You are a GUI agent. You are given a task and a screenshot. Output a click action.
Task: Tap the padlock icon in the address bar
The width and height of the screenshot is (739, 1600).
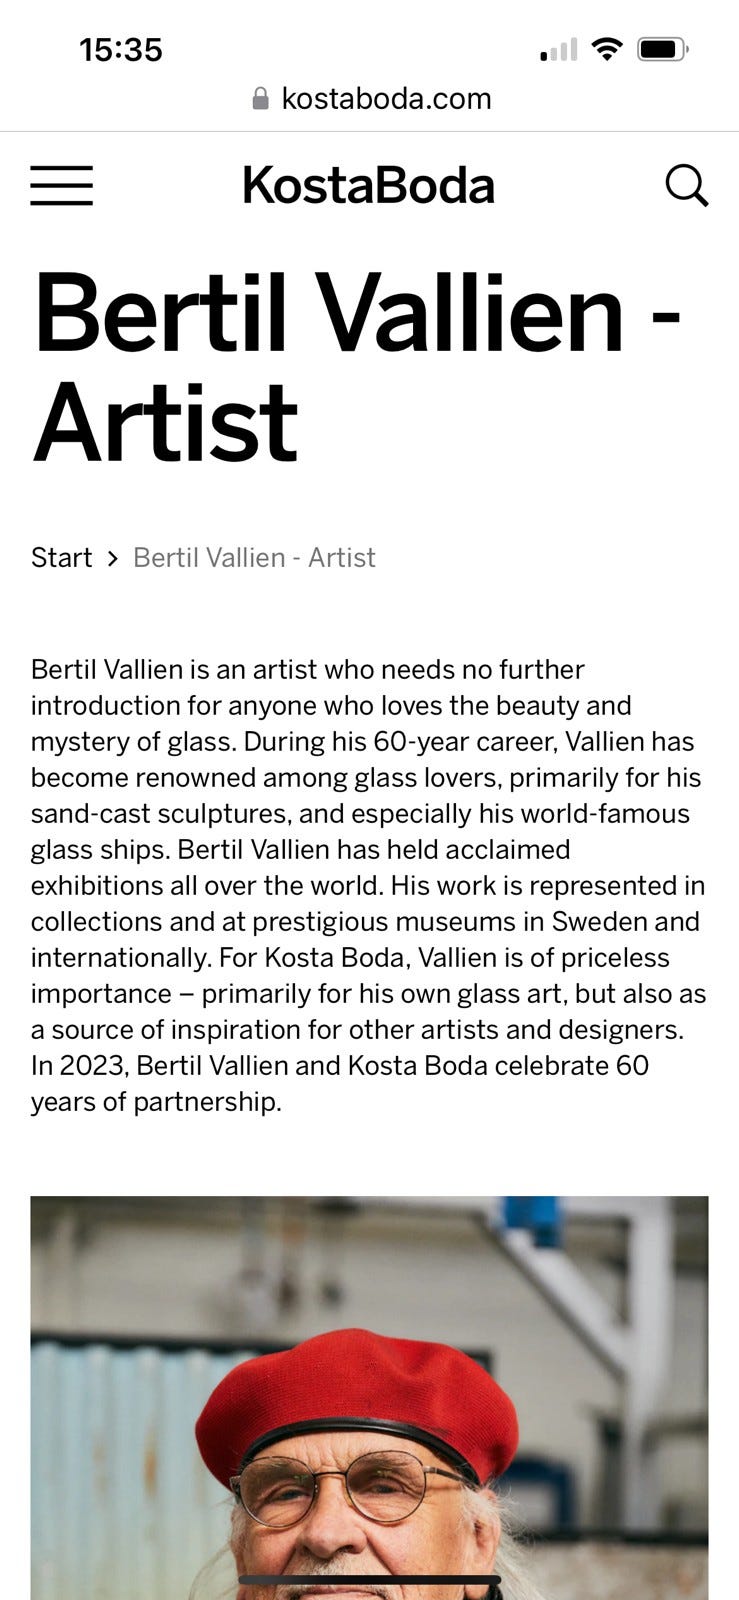[259, 97]
